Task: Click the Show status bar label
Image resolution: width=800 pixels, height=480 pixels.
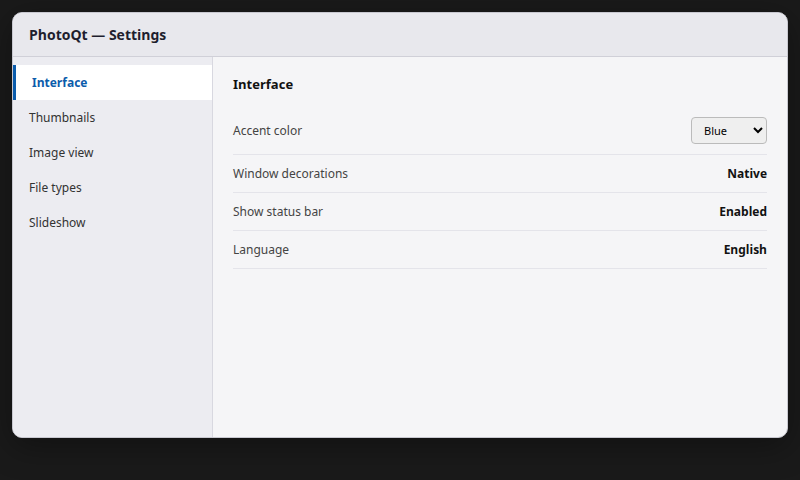Action: click(278, 212)
